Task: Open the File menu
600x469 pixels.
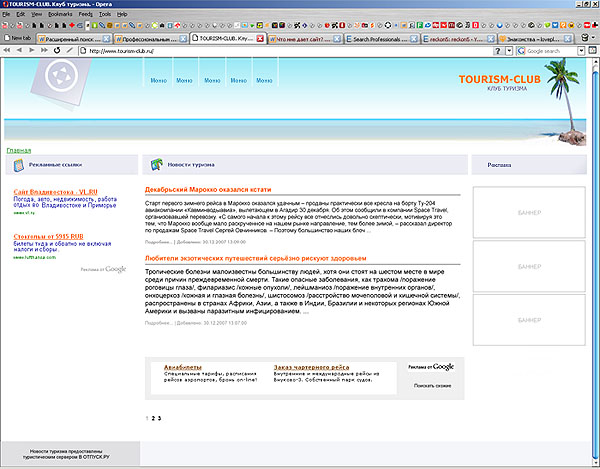Action: point(6,14)
